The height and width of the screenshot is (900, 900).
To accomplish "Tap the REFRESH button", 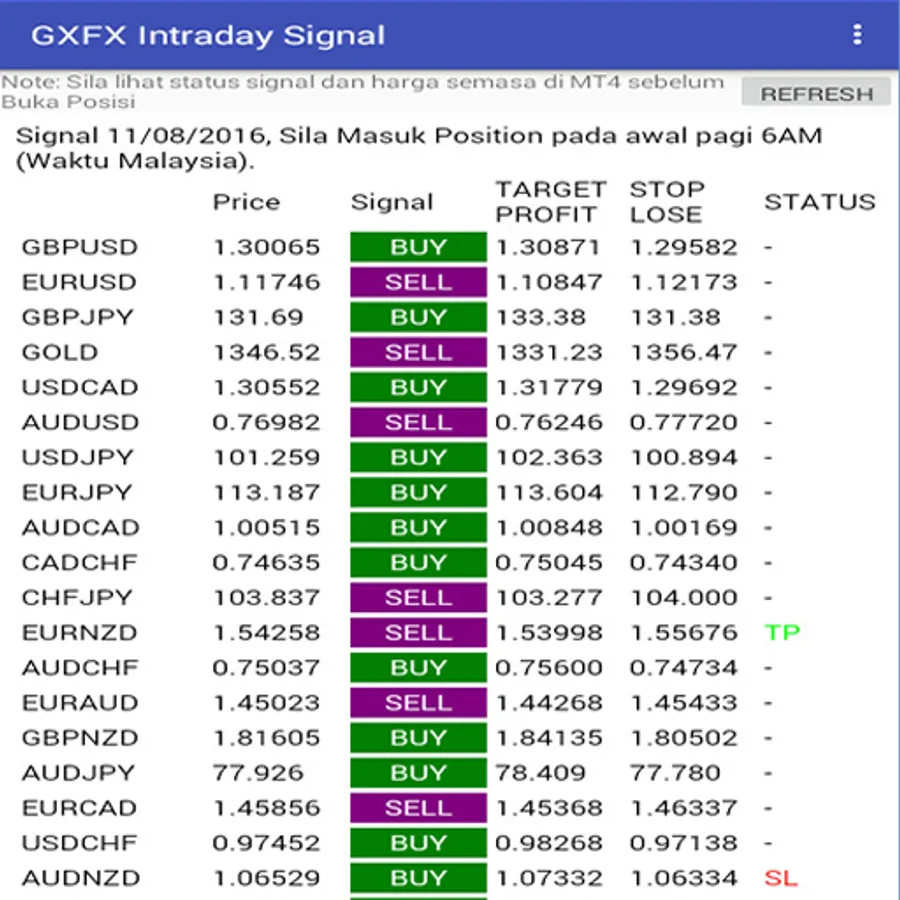I will tap(816, 93).
